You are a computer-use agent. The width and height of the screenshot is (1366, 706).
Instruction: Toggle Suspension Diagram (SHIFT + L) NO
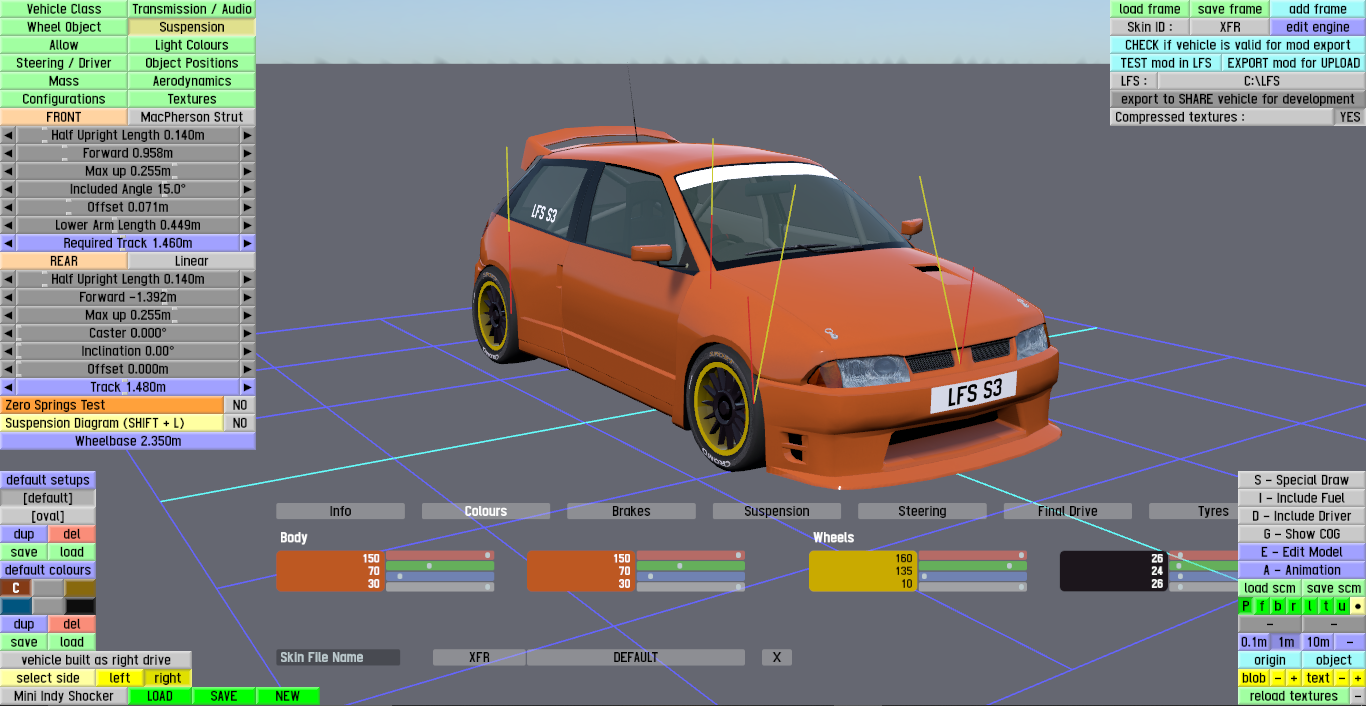click(240, 423)
